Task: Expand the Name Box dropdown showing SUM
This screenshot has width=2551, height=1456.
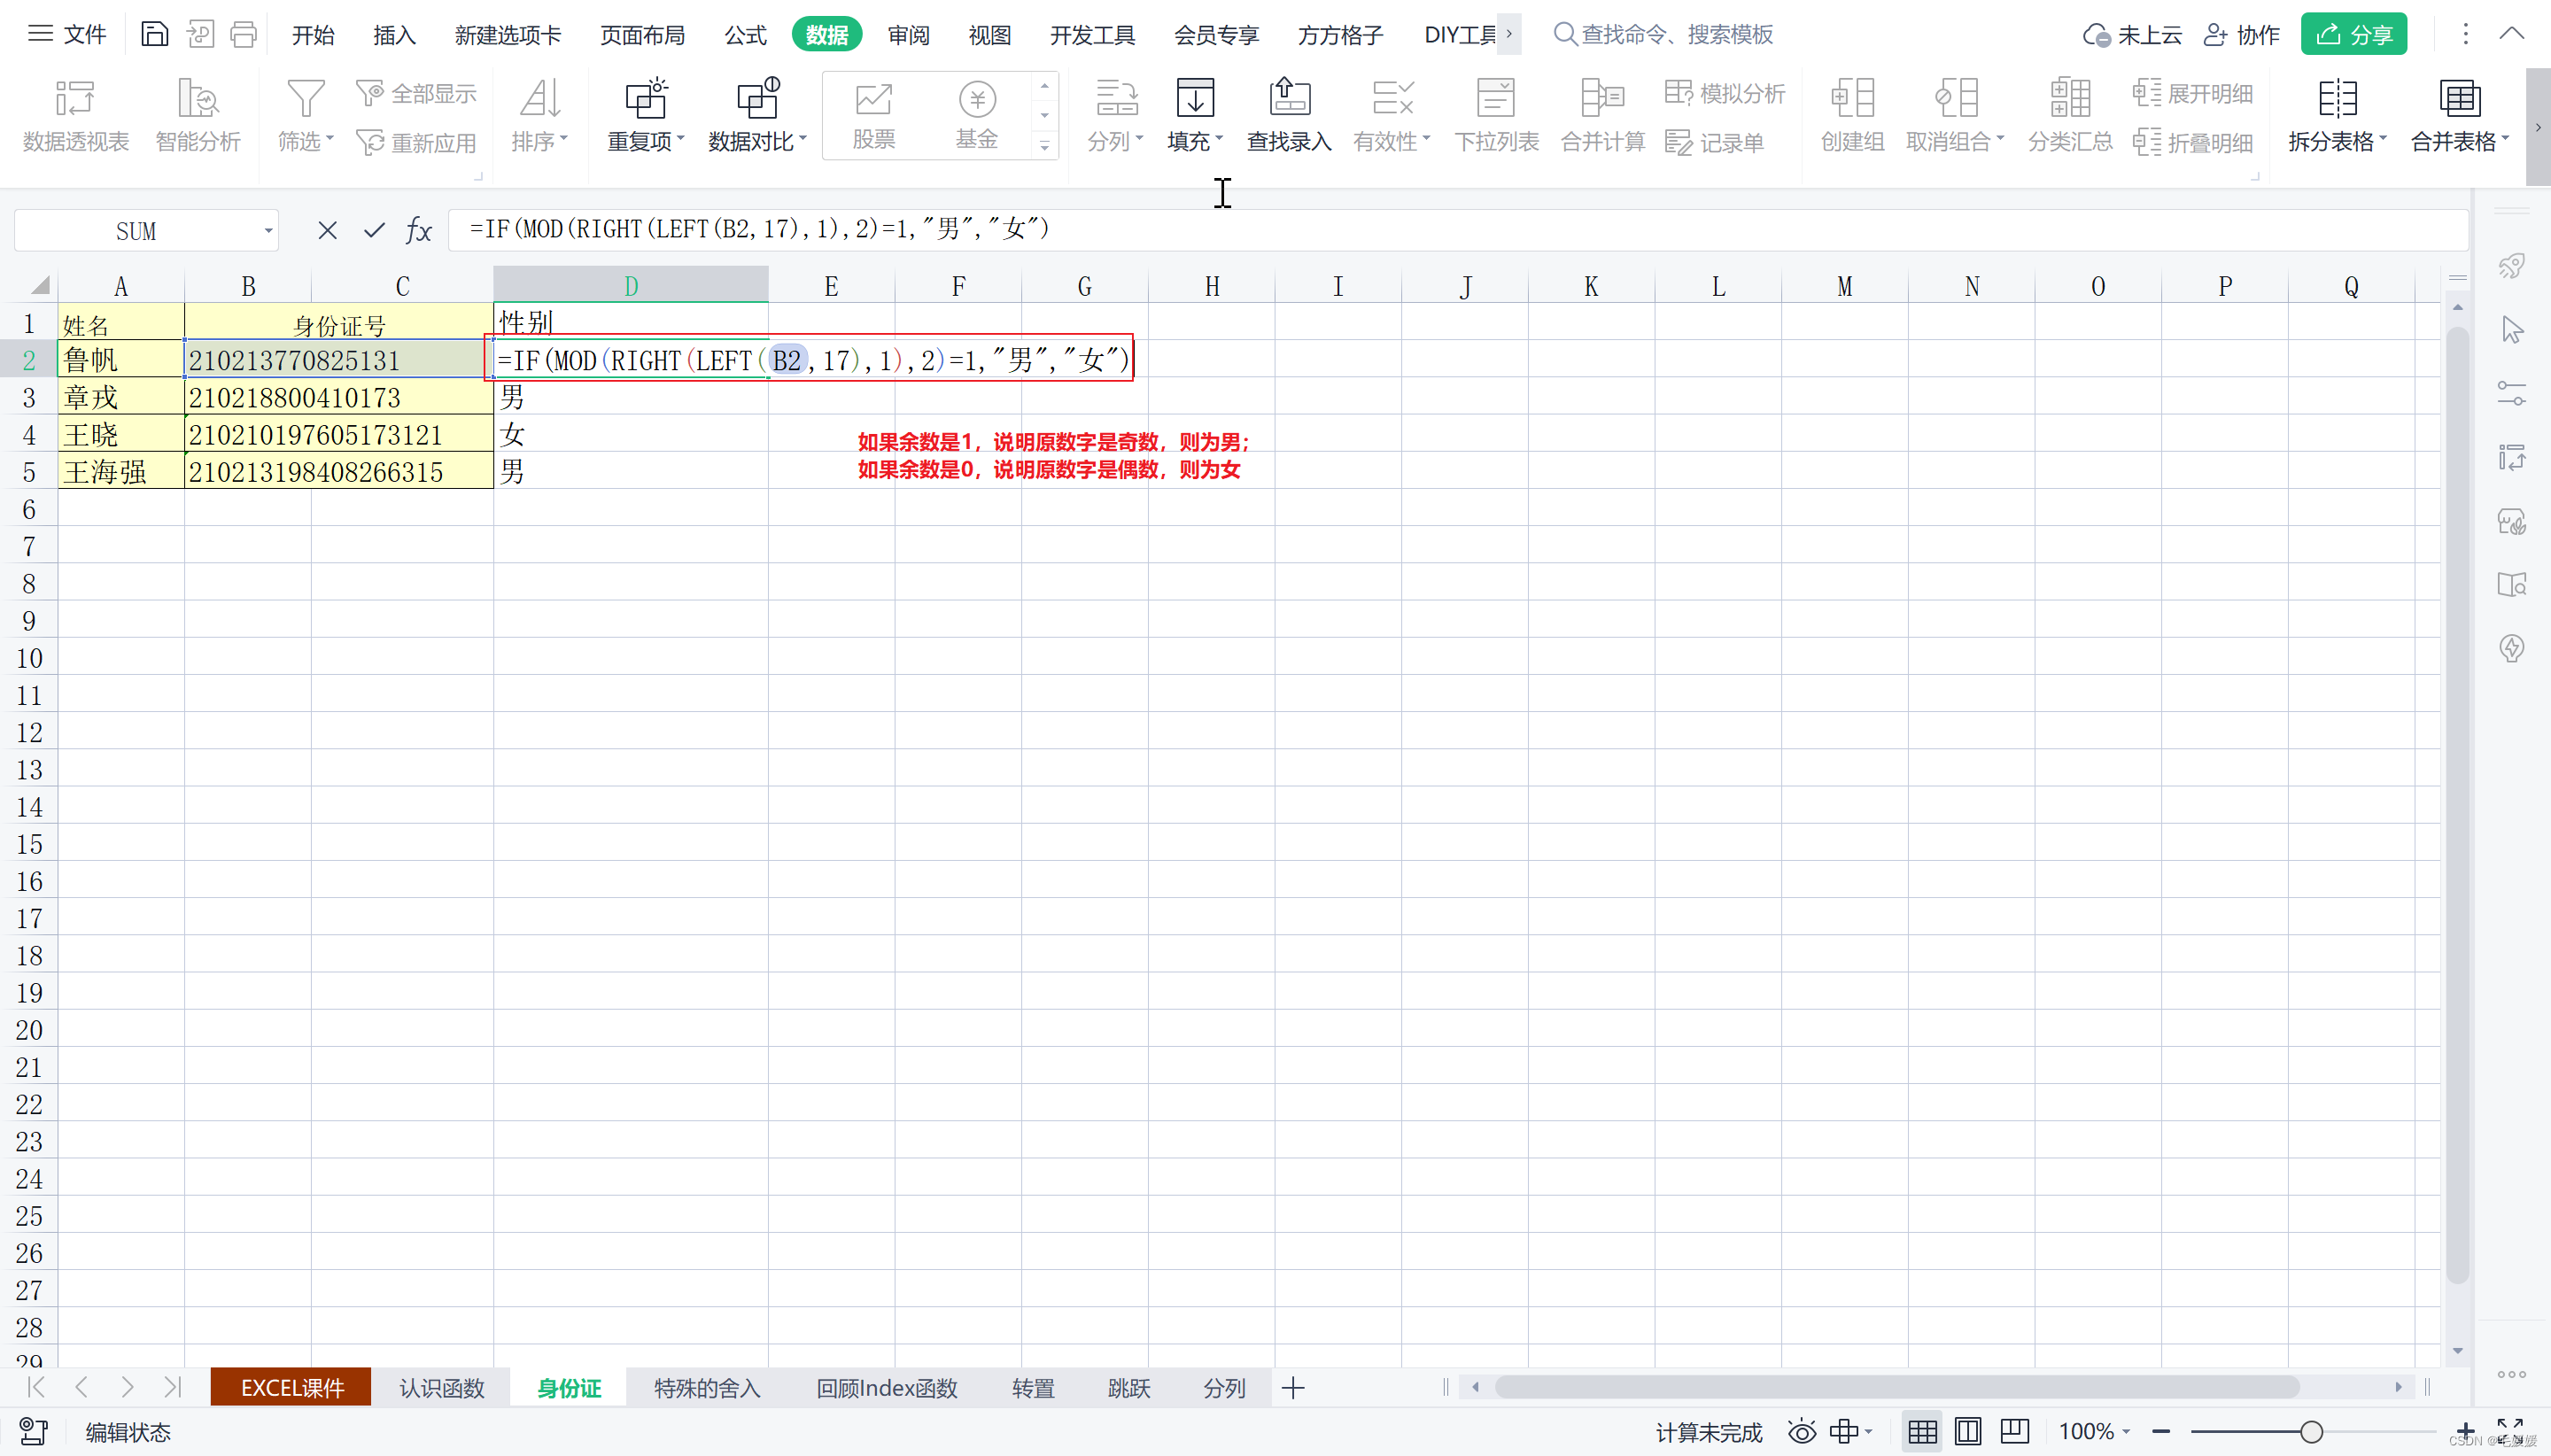Action: [x=268, y=231]
